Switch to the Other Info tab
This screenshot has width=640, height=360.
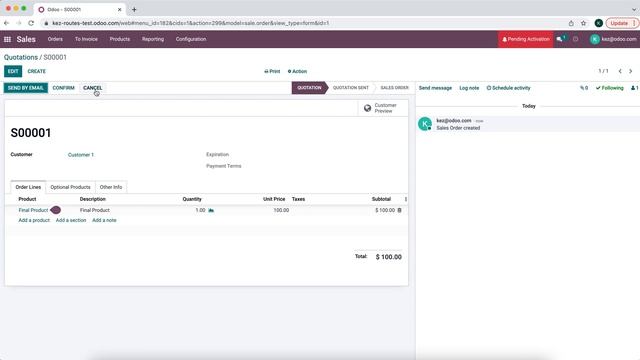click(111, 187)
